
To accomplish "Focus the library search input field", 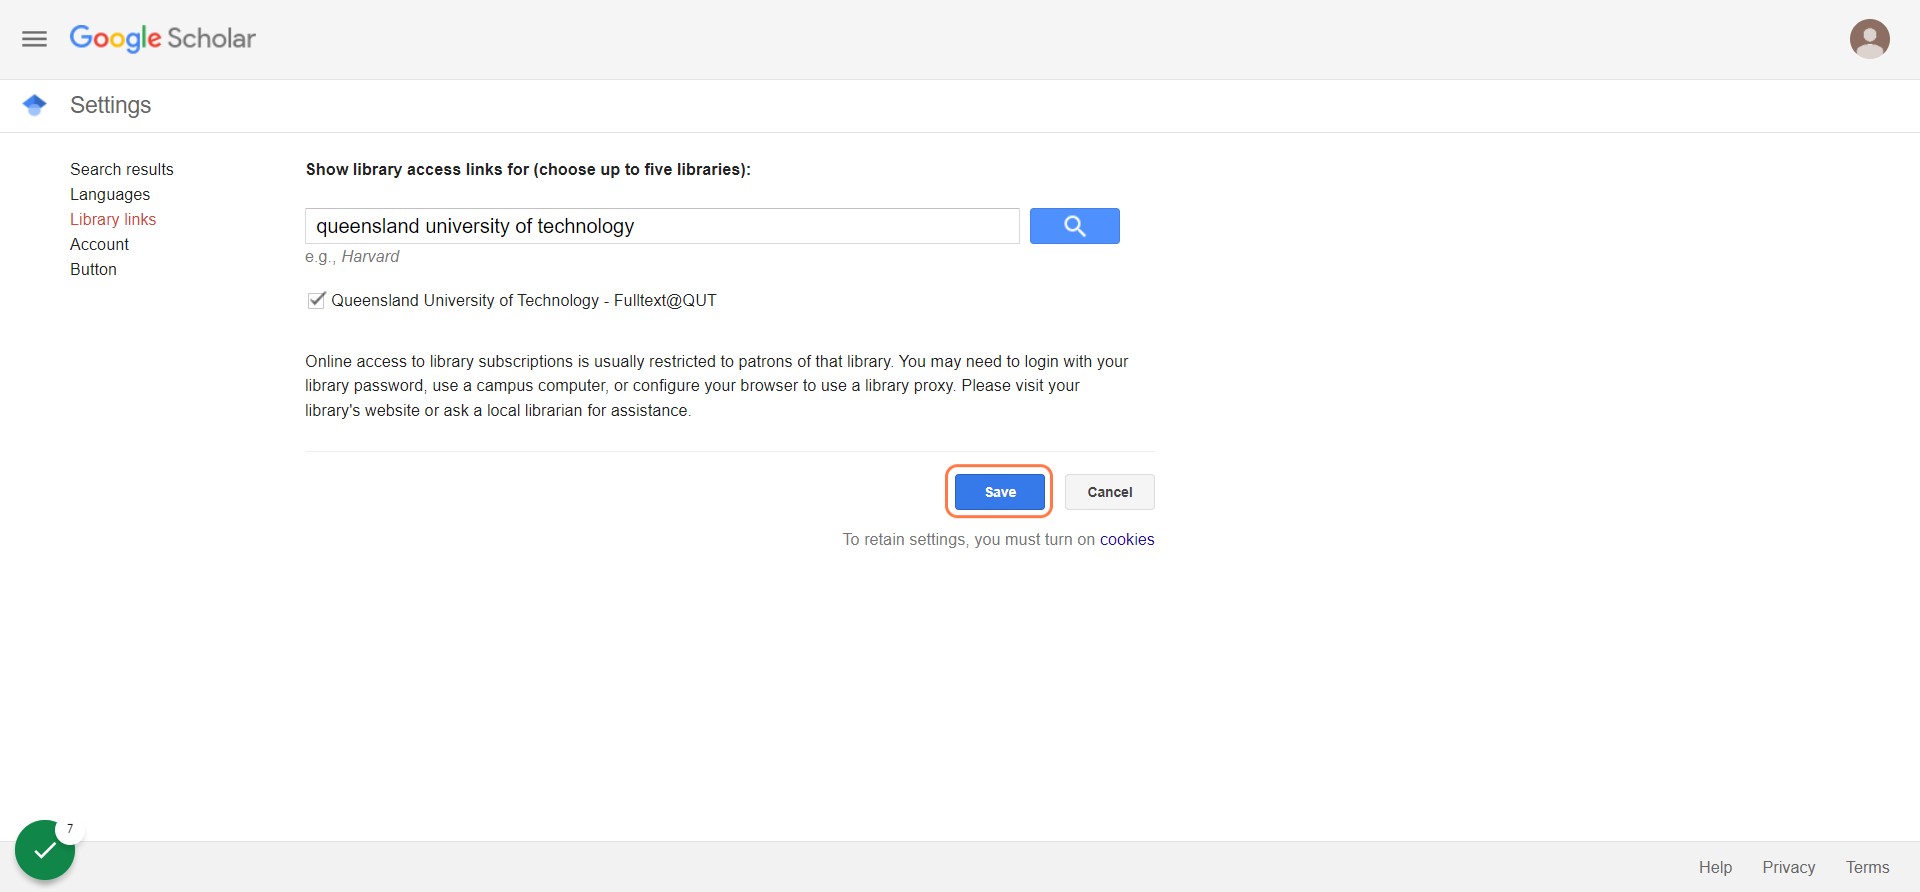I will [662, 226].
